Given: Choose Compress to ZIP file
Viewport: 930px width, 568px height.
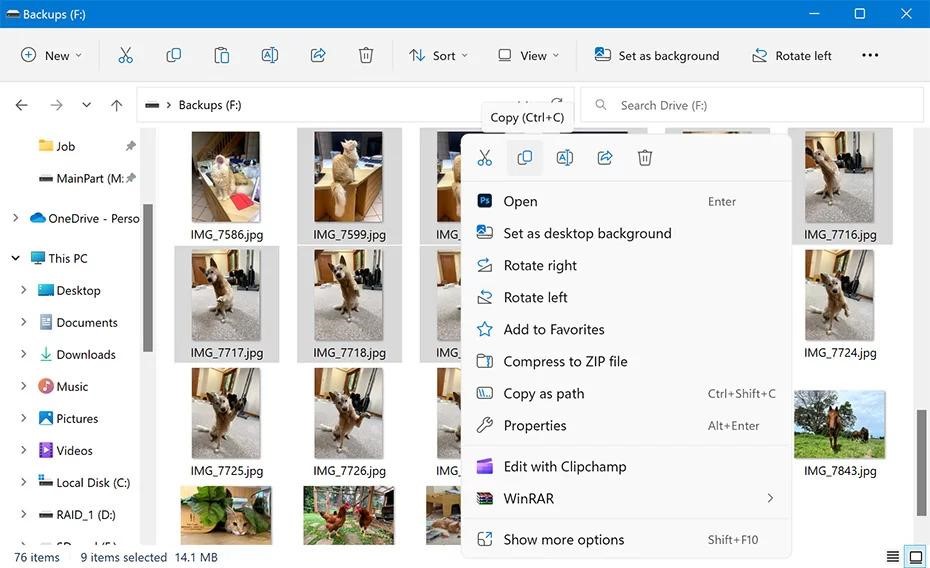Looking at the screenshot, I should 626,362.
